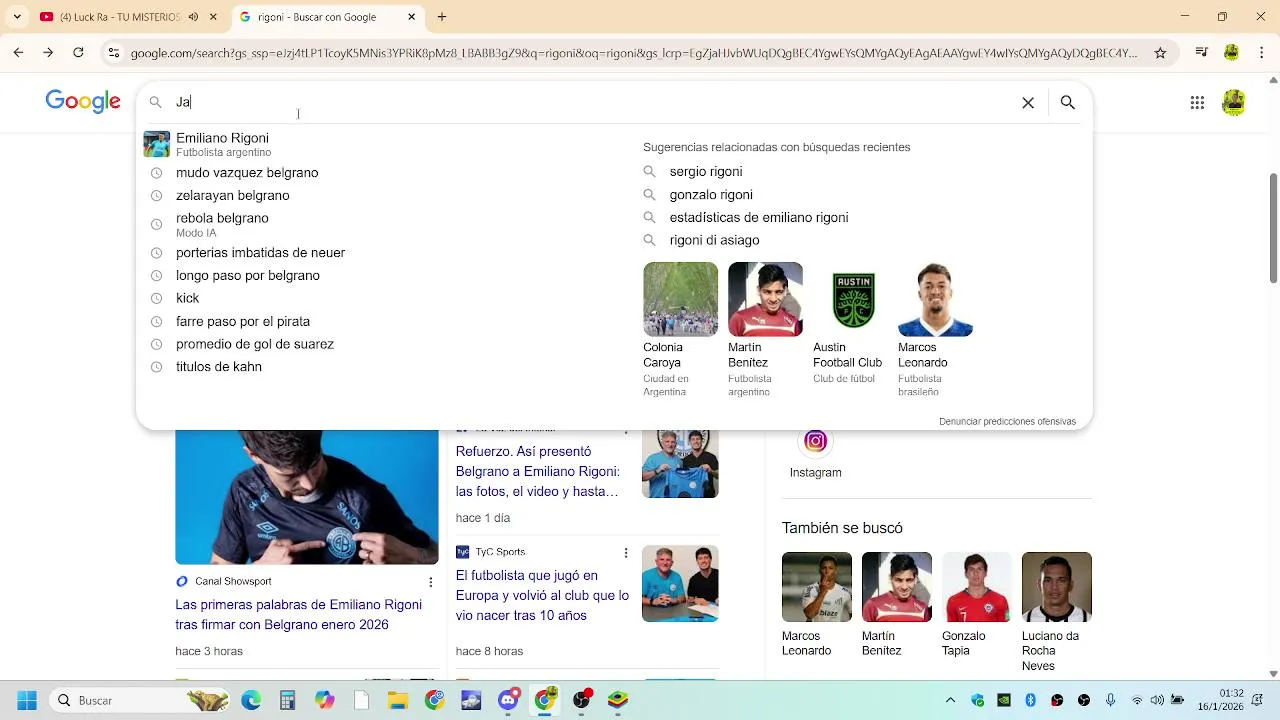
Task: Open the Windows Start menu
Action: click(x=27, y=700)
